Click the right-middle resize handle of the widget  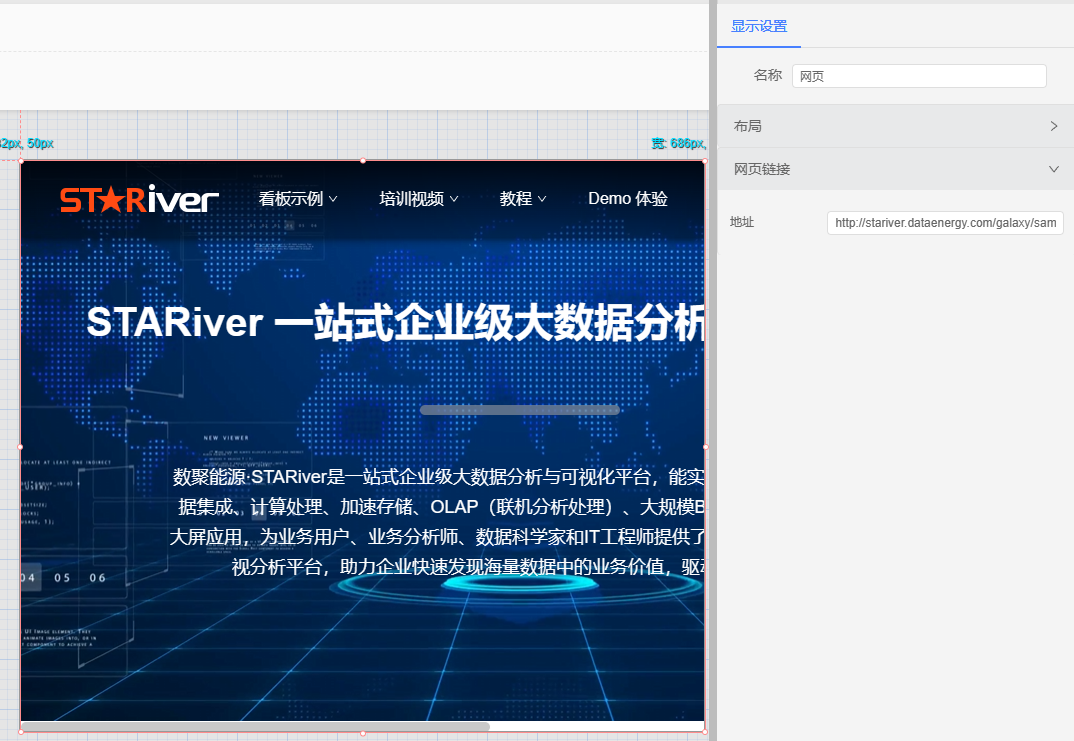tap(705, 447)
